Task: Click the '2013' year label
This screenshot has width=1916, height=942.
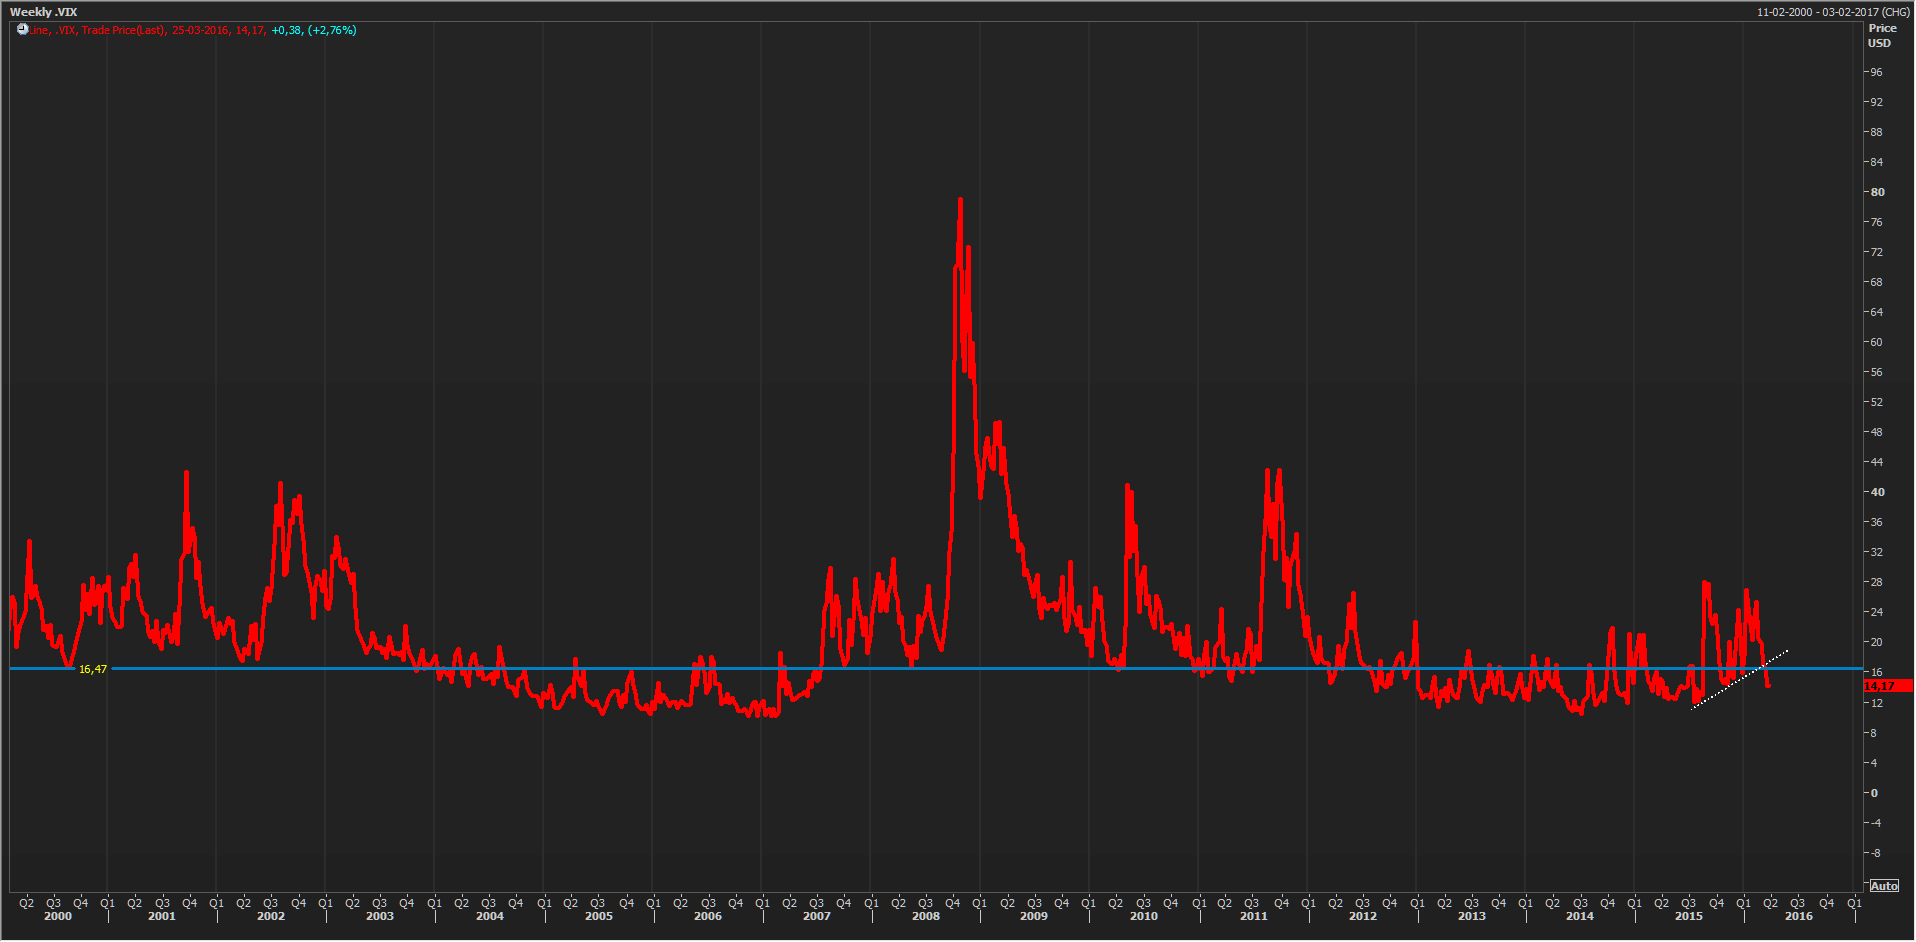Action: [1472, 916]
